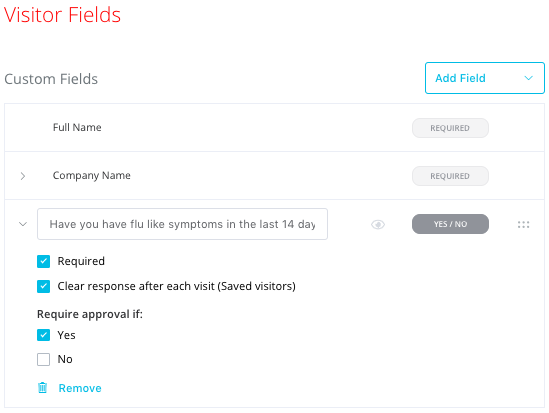Uncheck the Yes approval checkbox
Viewport: 549px width, 413px height.
(43, 335)
